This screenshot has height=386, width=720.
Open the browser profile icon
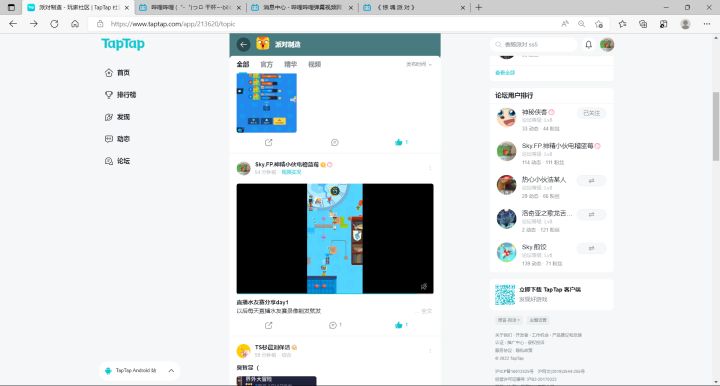coord(685,24)
